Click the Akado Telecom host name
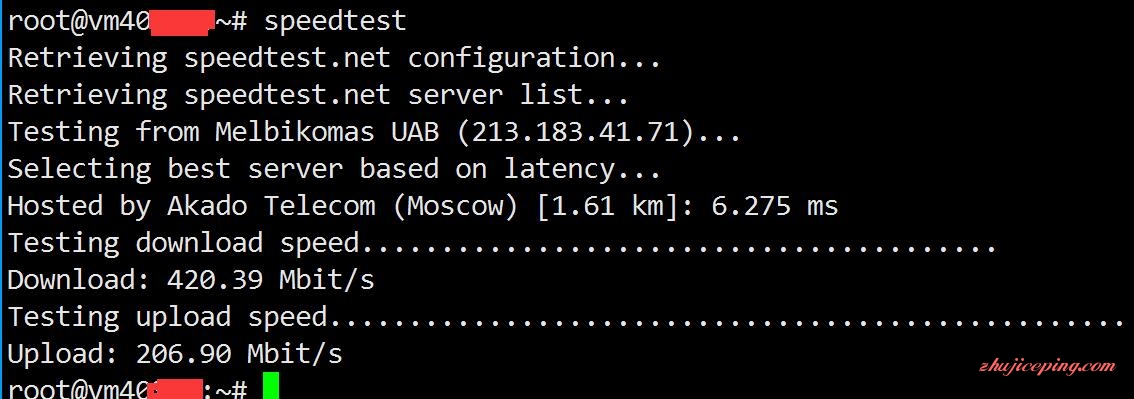The image size is (1134, 399). (x=271, y=206)
